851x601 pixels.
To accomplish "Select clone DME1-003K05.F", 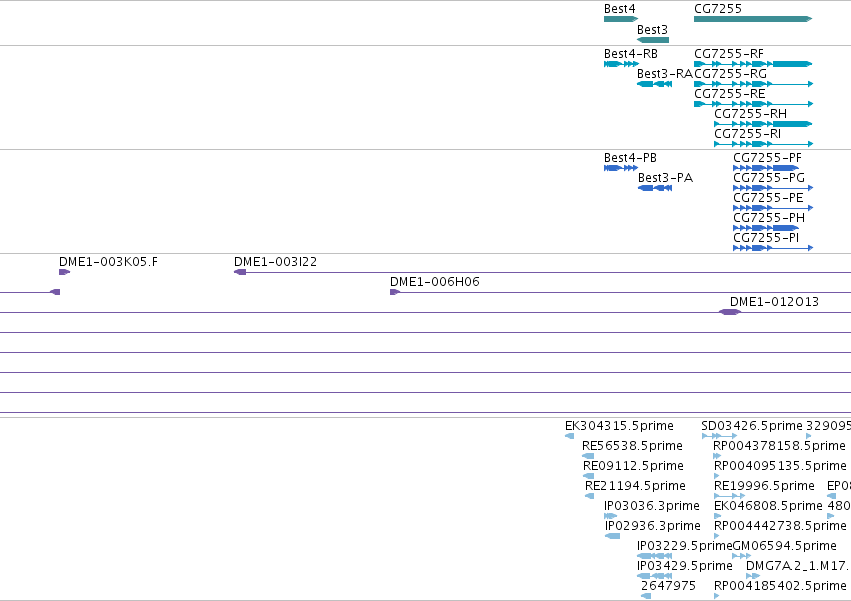I will pyautogui.click(x=65, y=272).
